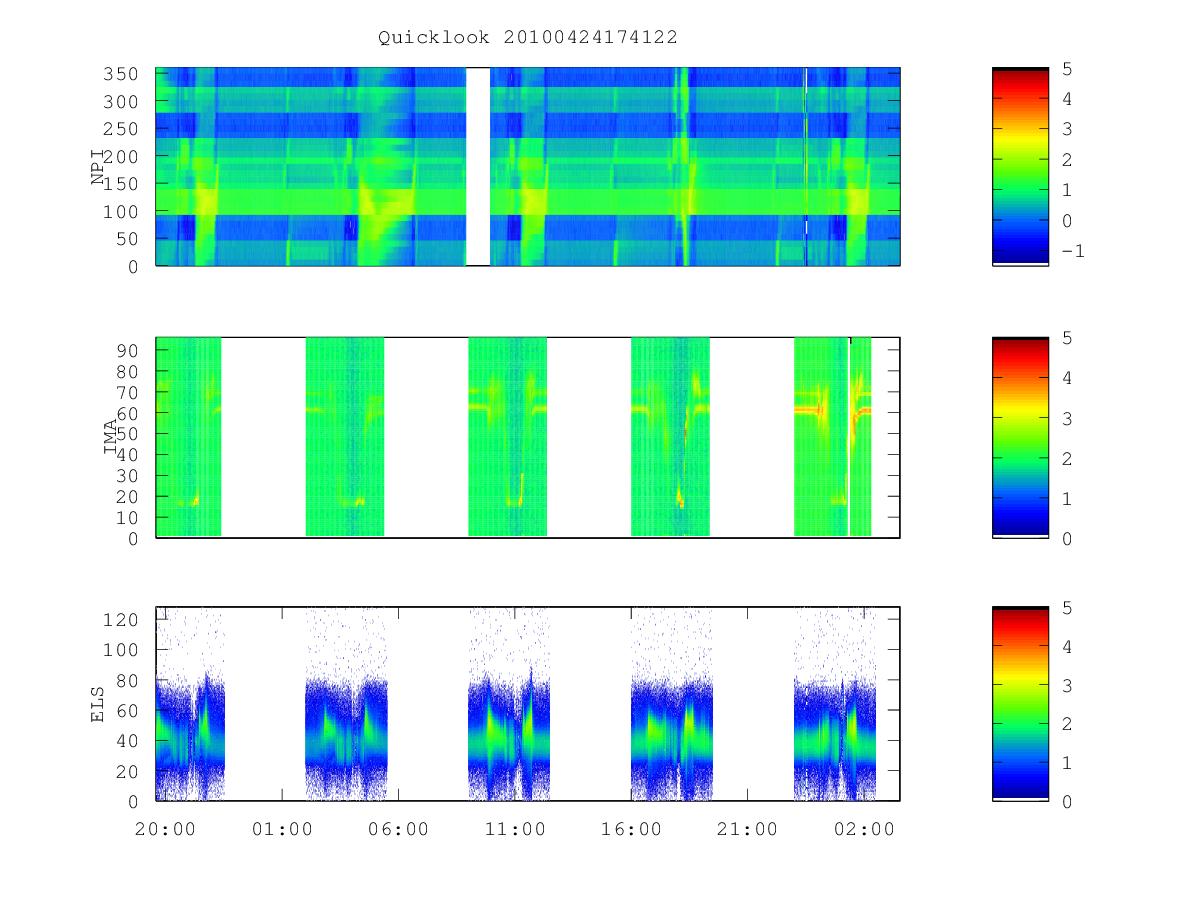Click the 06:00 time axis tick label

(398, 830)
